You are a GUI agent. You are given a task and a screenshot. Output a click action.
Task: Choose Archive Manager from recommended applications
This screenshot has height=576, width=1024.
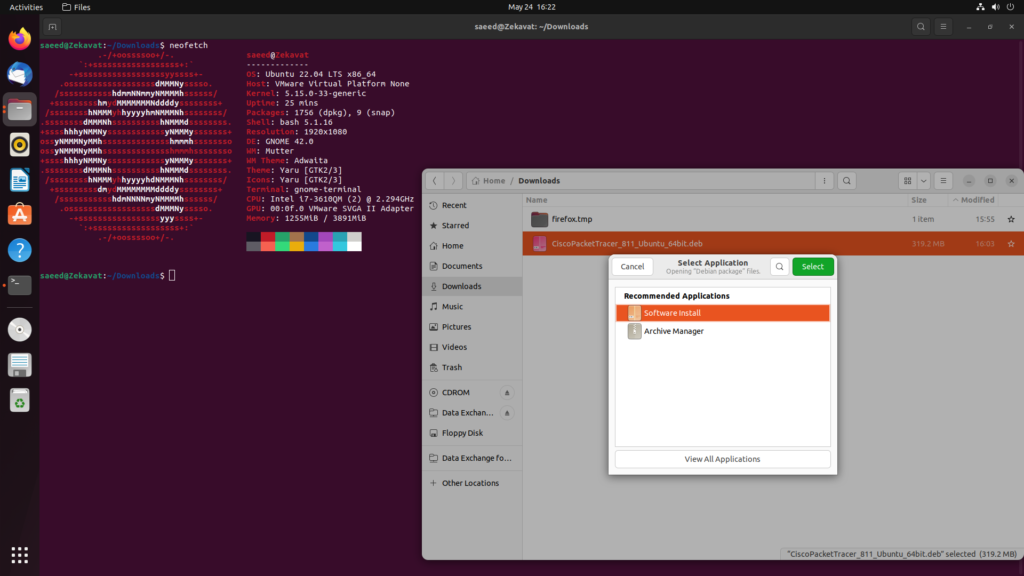point(673,331)
